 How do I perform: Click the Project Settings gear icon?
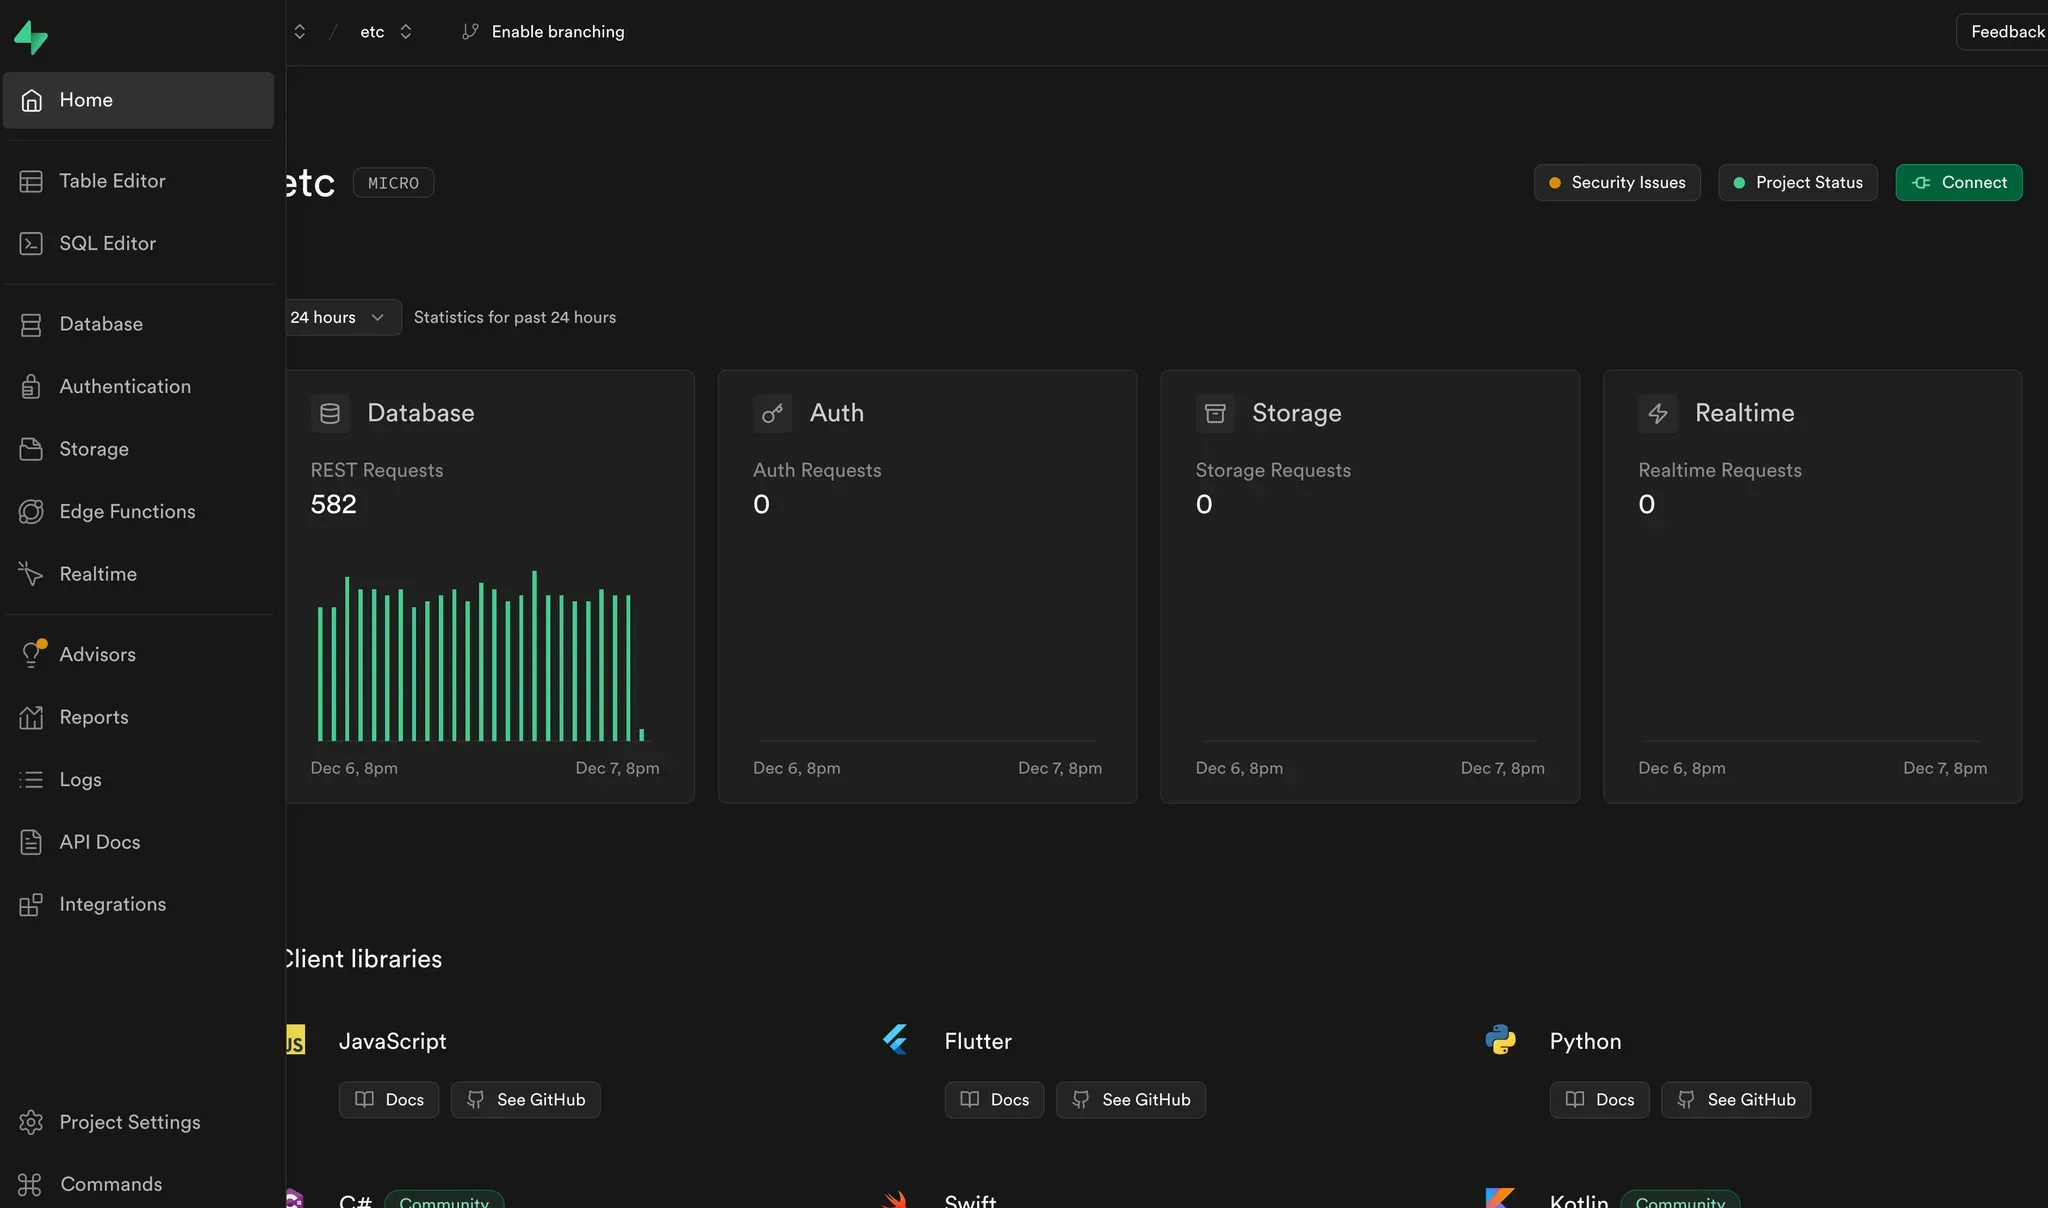(x=31, y=1122)
